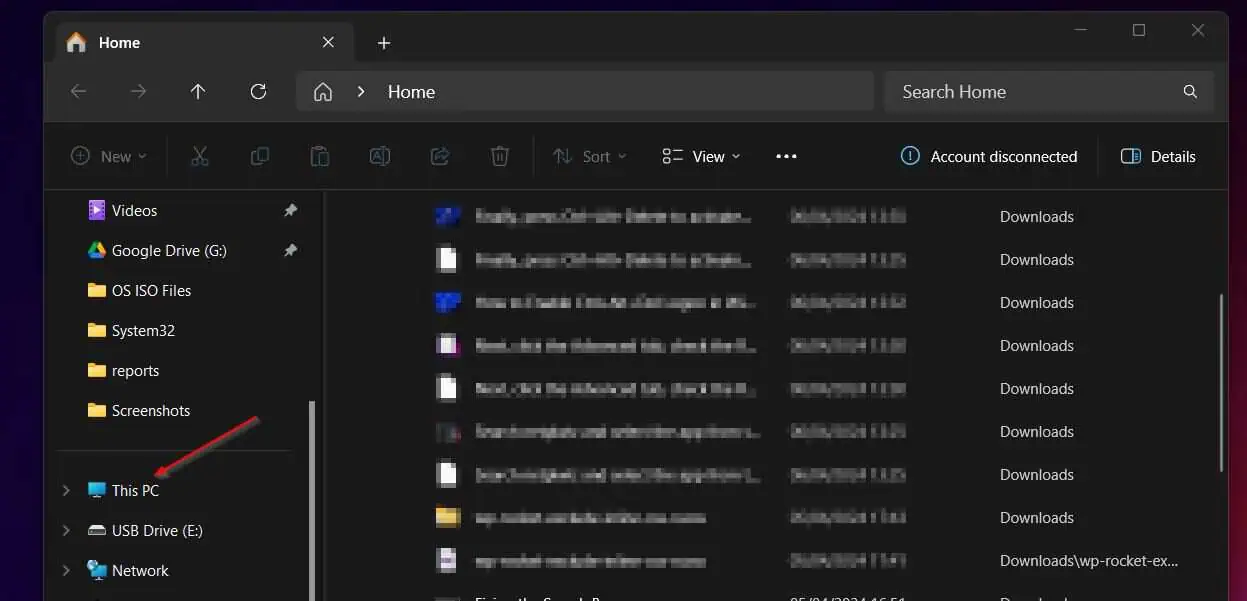1247x601 pixels.
Task: Click the Delete trash icon
Action: 499,156
